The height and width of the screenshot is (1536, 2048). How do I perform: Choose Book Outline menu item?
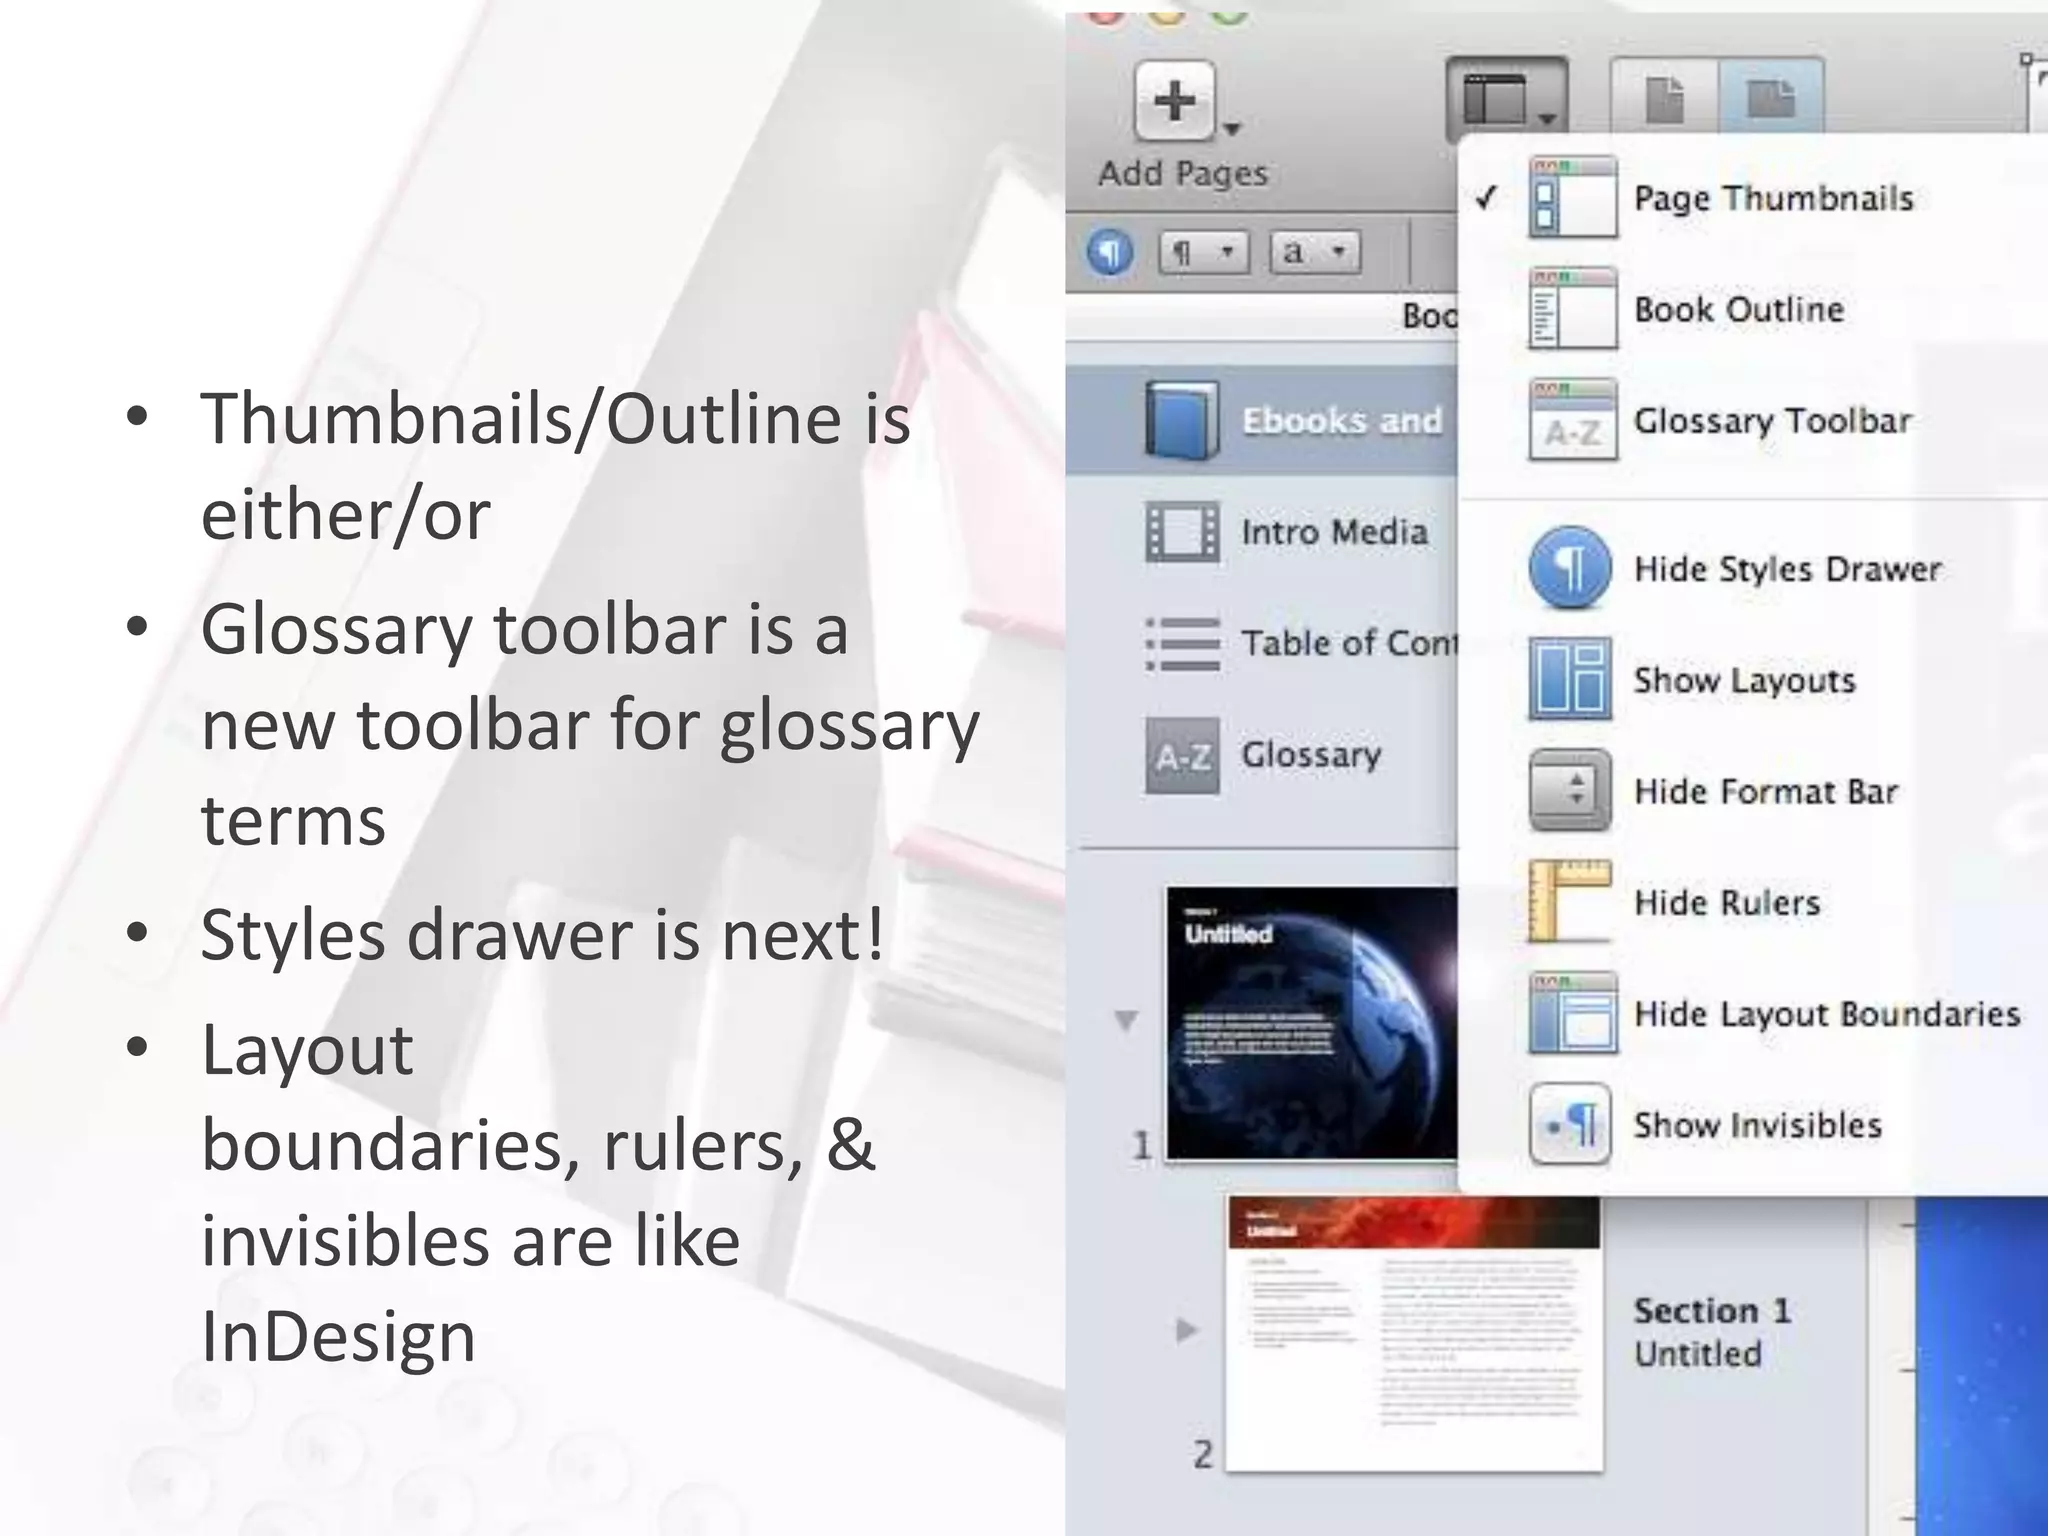[1753, 309]
